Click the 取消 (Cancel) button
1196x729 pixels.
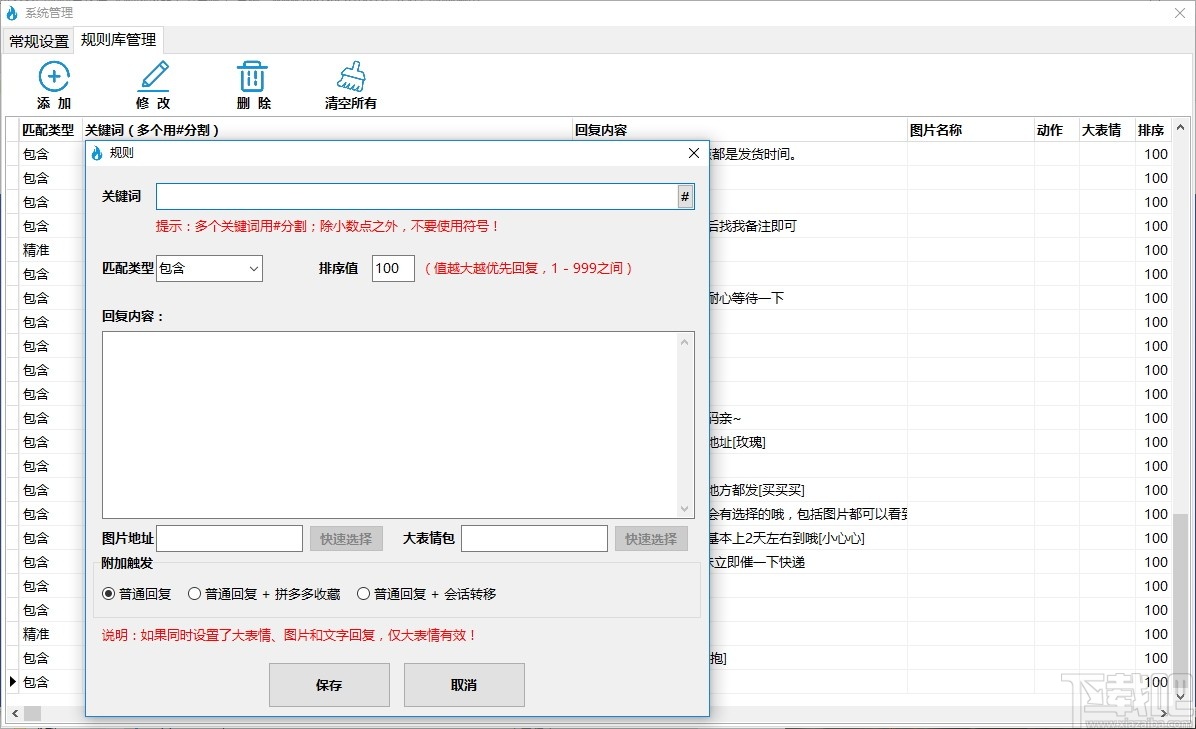click(x=464, y=684)
